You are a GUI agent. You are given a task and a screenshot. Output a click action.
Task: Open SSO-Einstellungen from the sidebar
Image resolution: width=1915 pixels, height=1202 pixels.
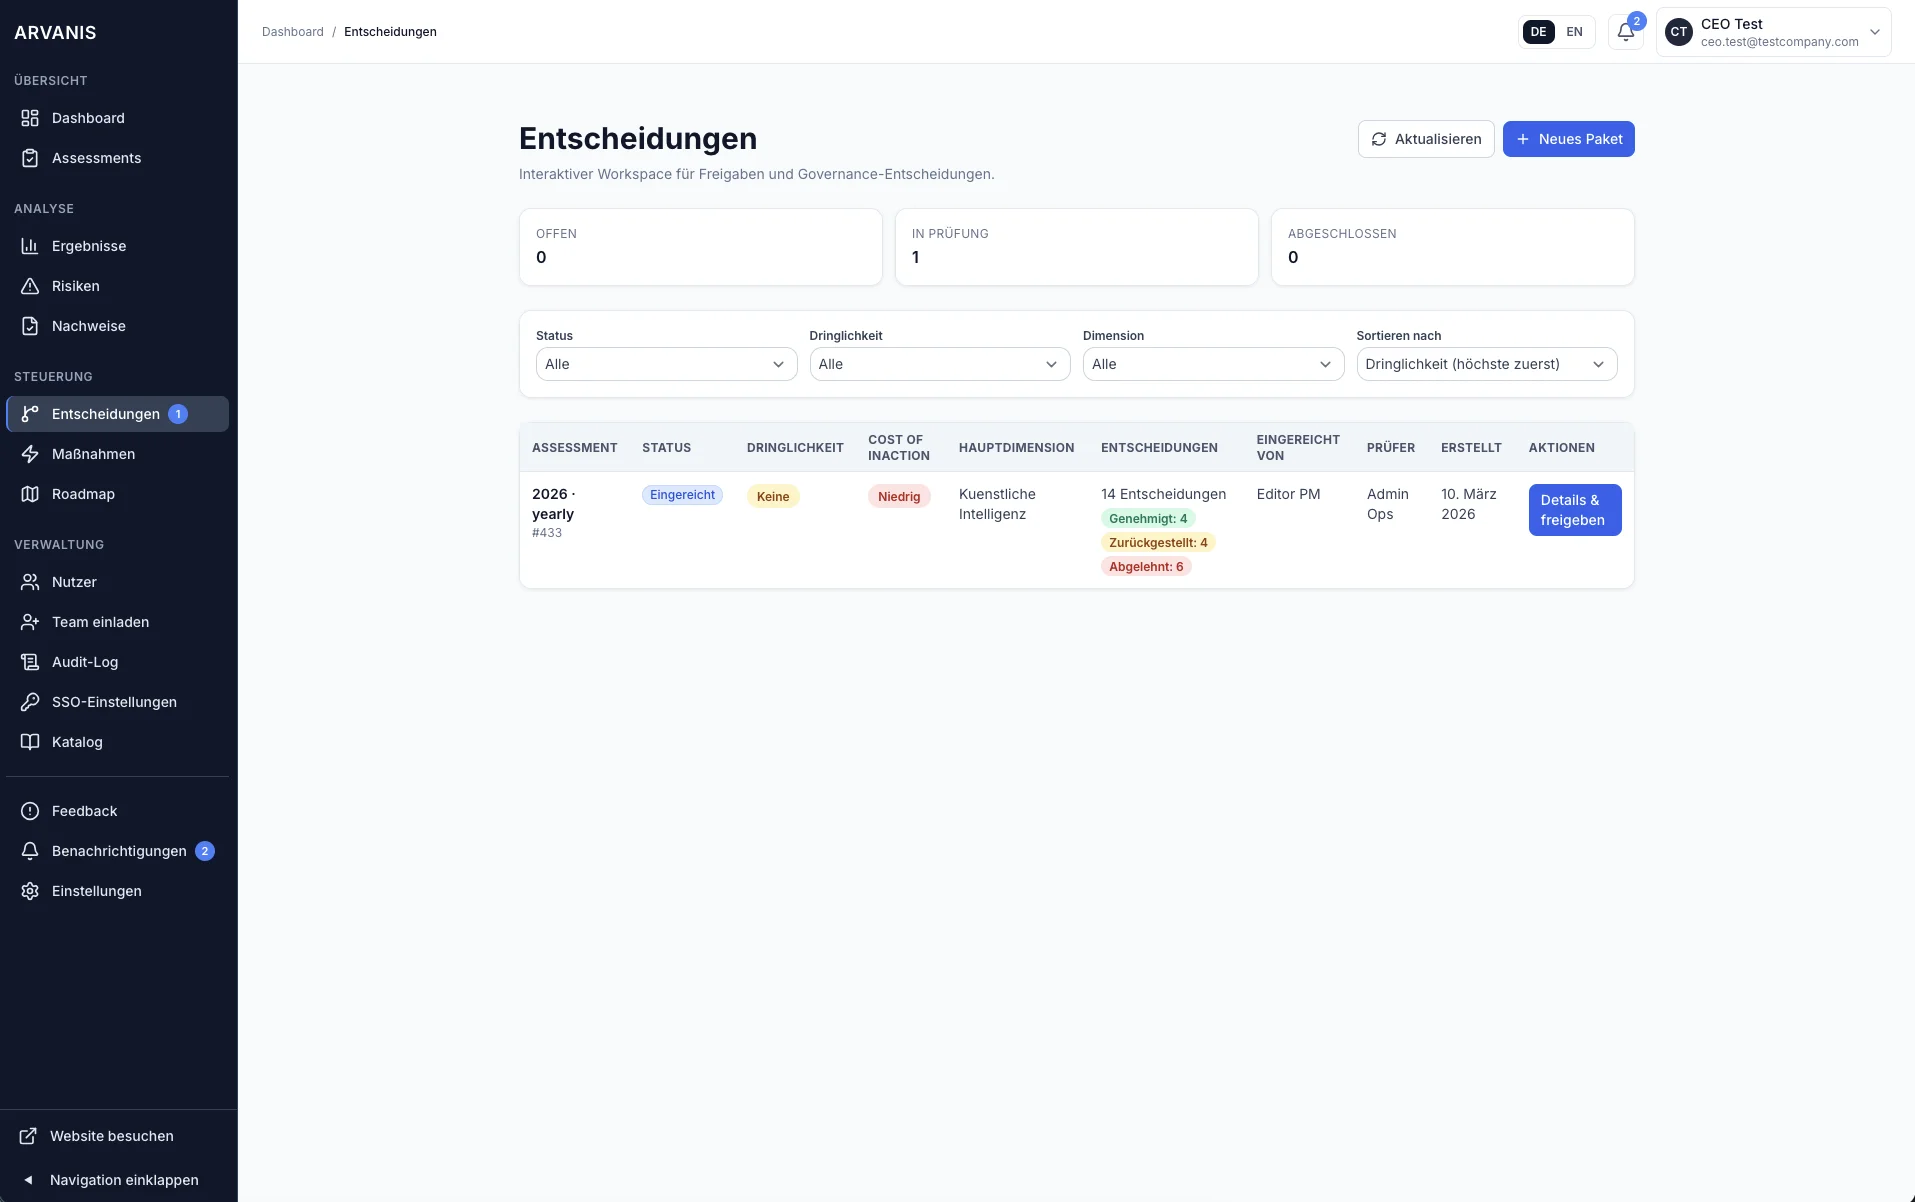click(x=113, y=701)
